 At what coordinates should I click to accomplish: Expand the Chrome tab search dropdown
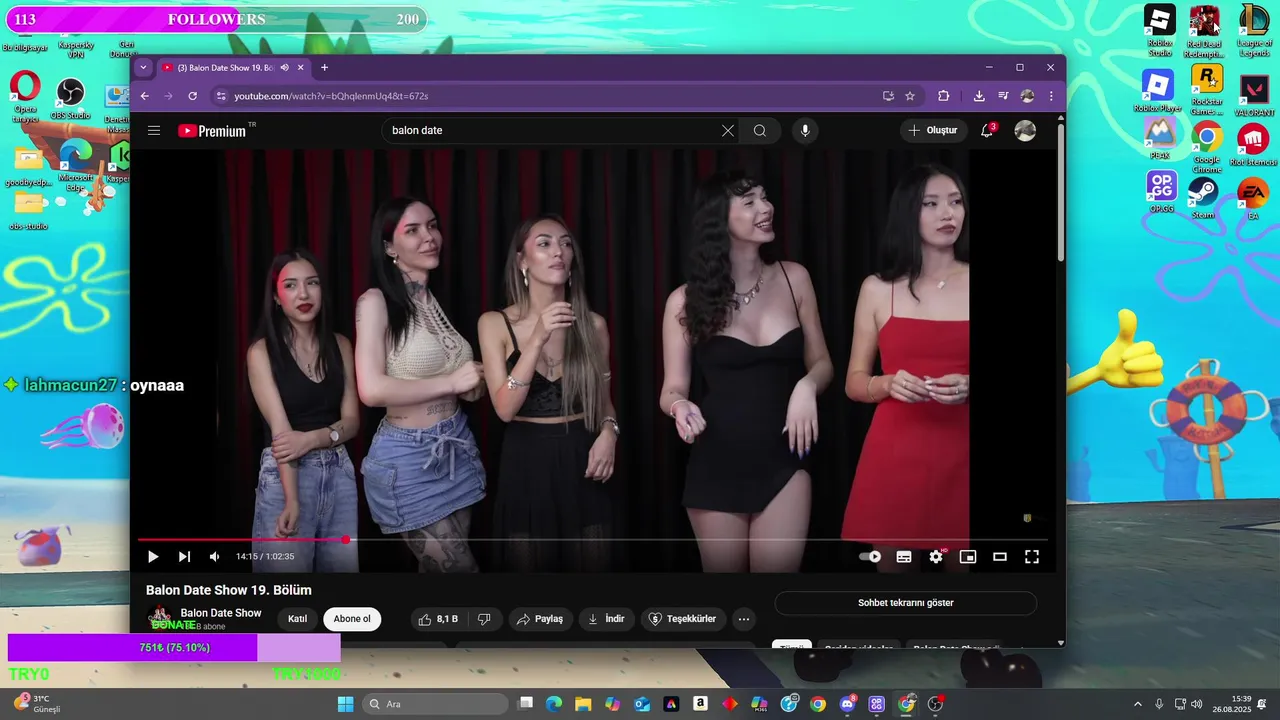point(143,67)
